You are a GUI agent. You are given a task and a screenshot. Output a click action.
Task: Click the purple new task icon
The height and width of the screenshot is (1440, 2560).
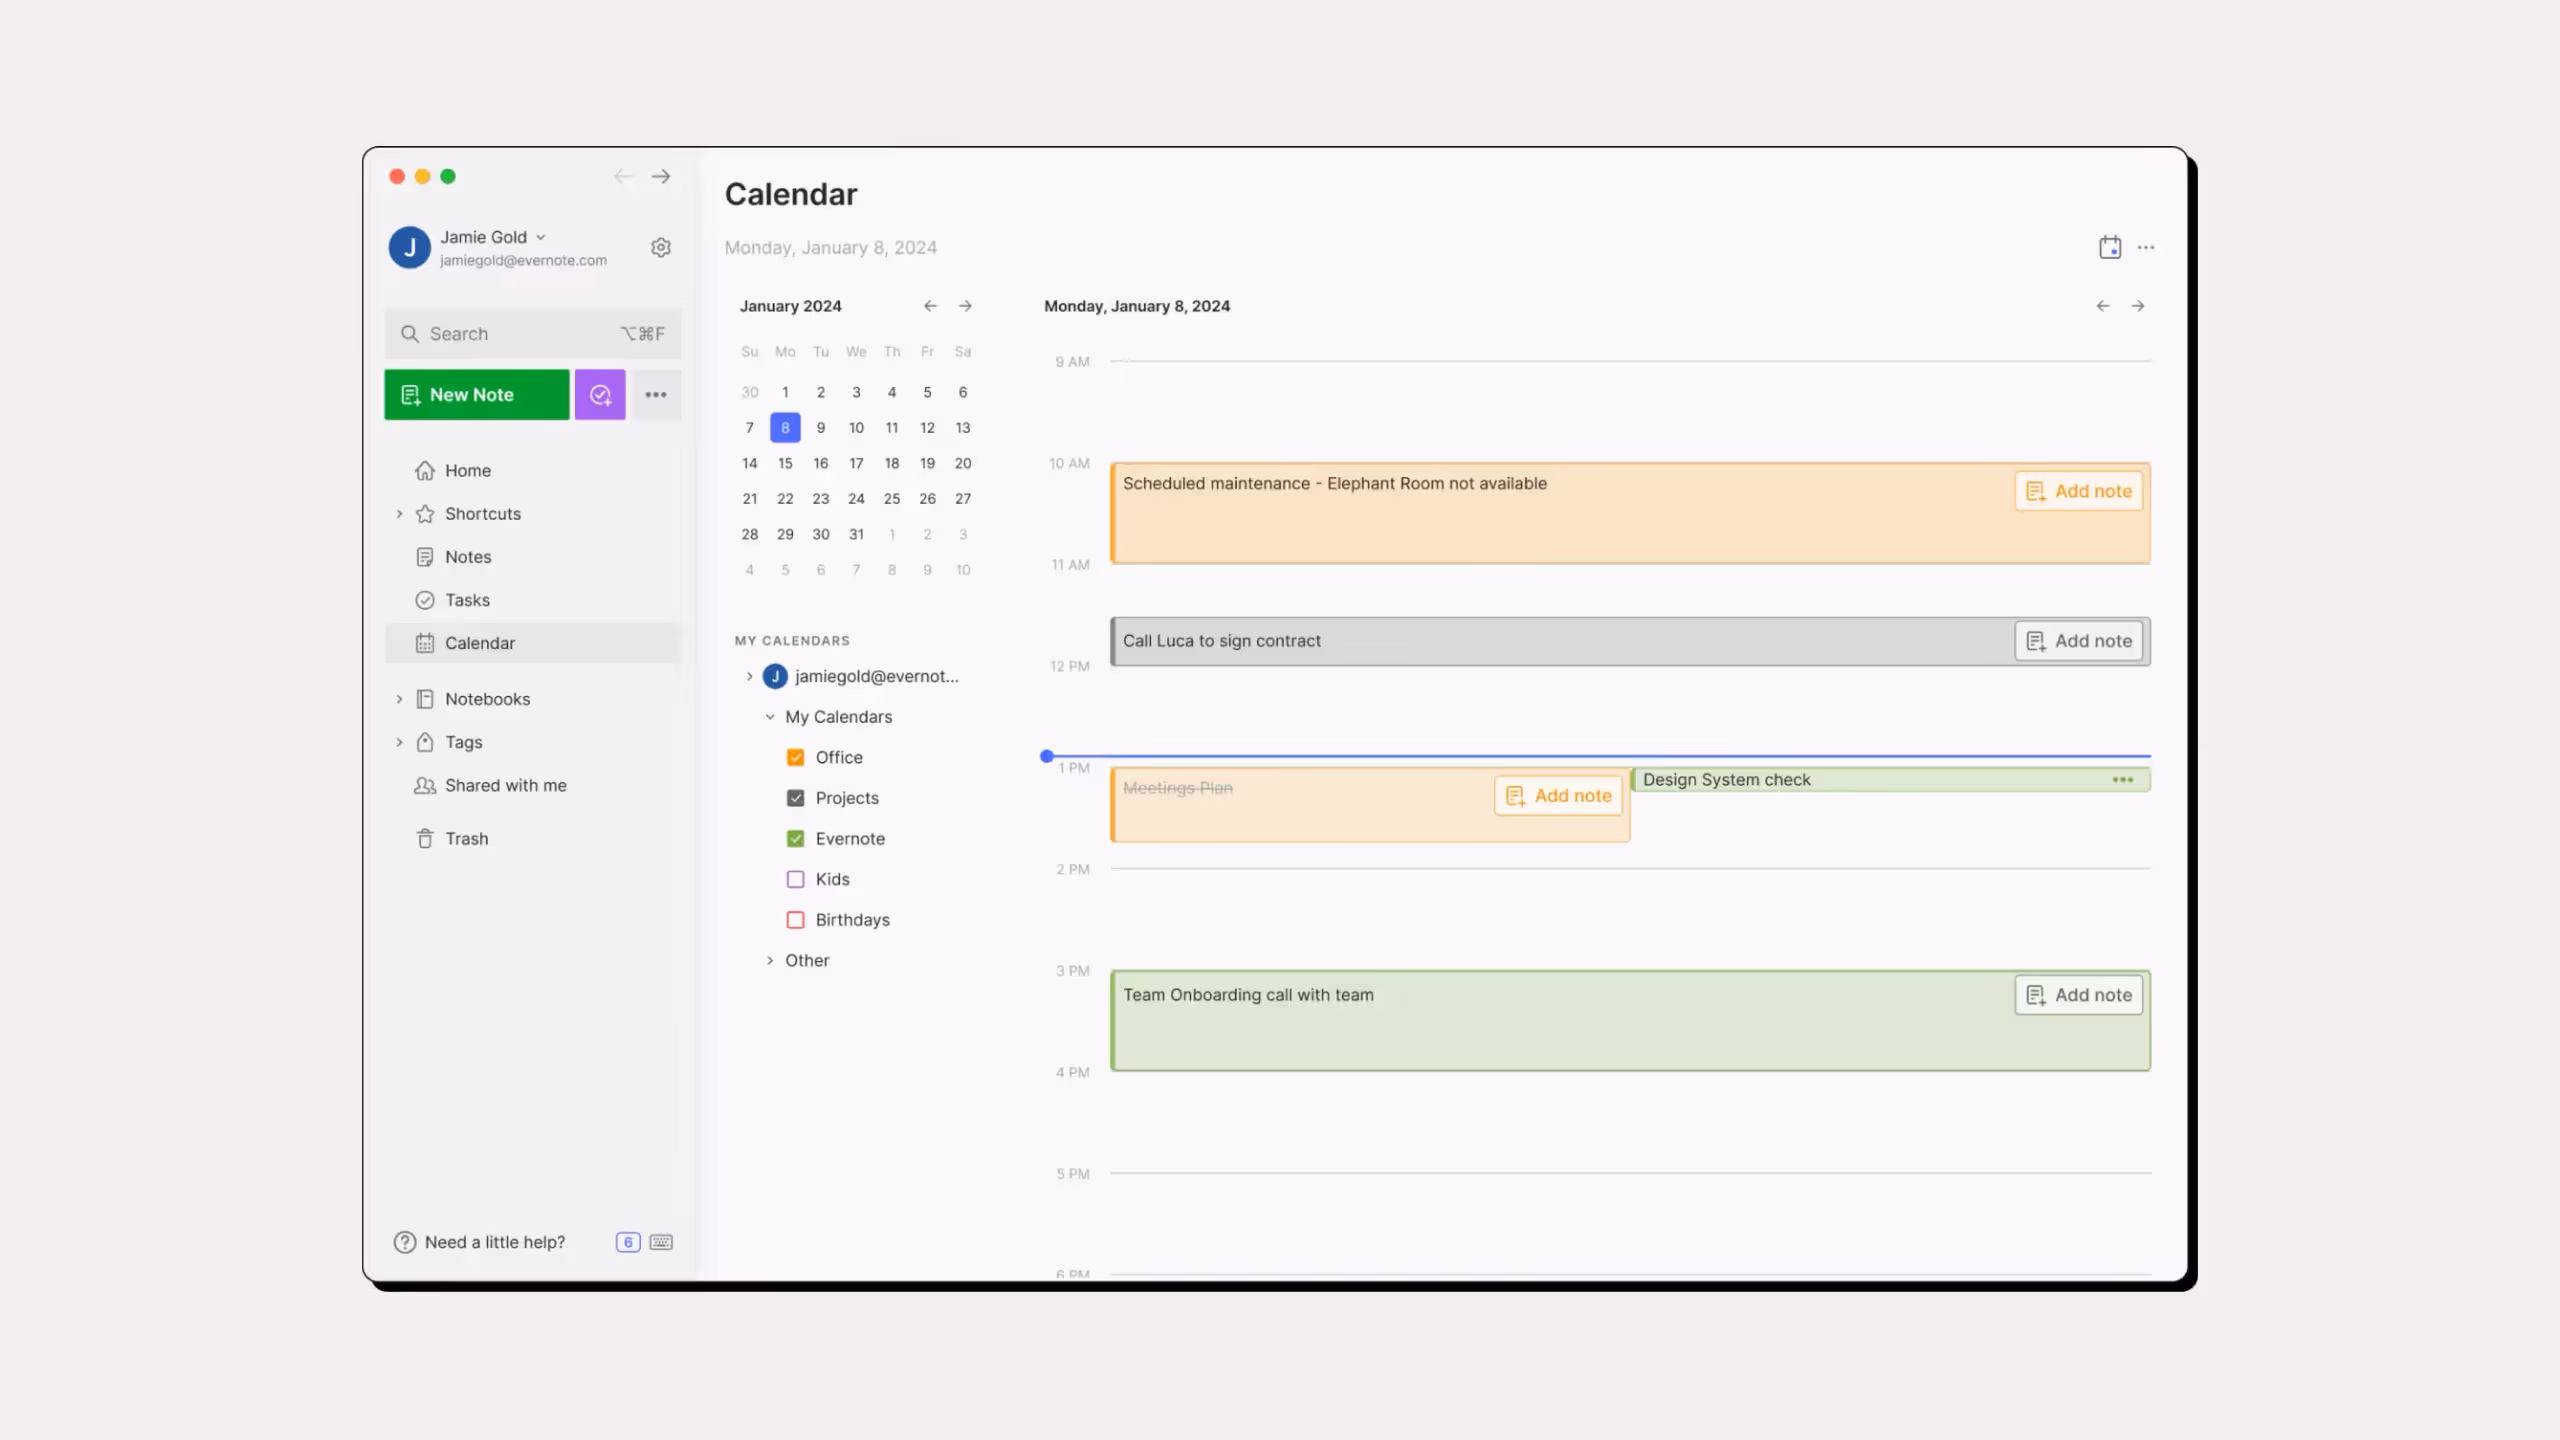tap(599, 394)
